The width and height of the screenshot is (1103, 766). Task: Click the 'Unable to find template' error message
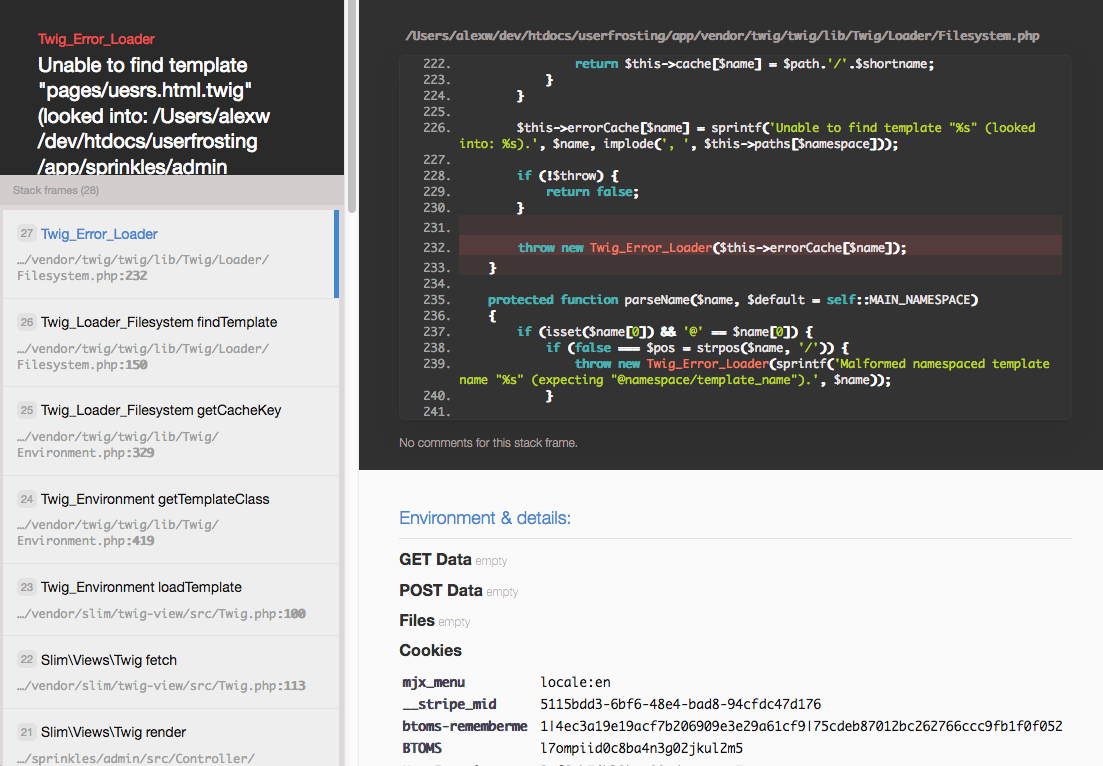click(154, 116)
